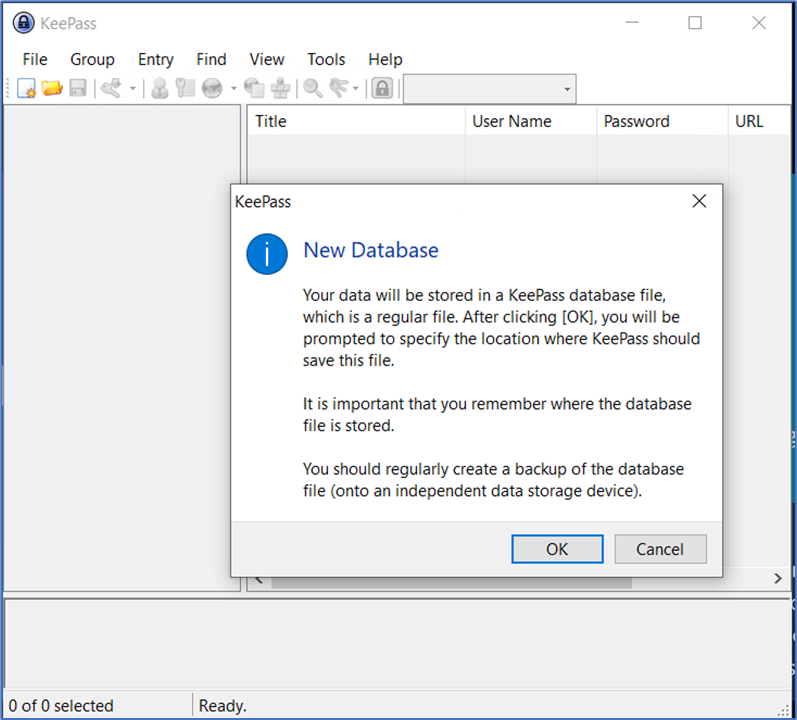Open the Tools menu
797x720 pixels.
coord(326,59)
